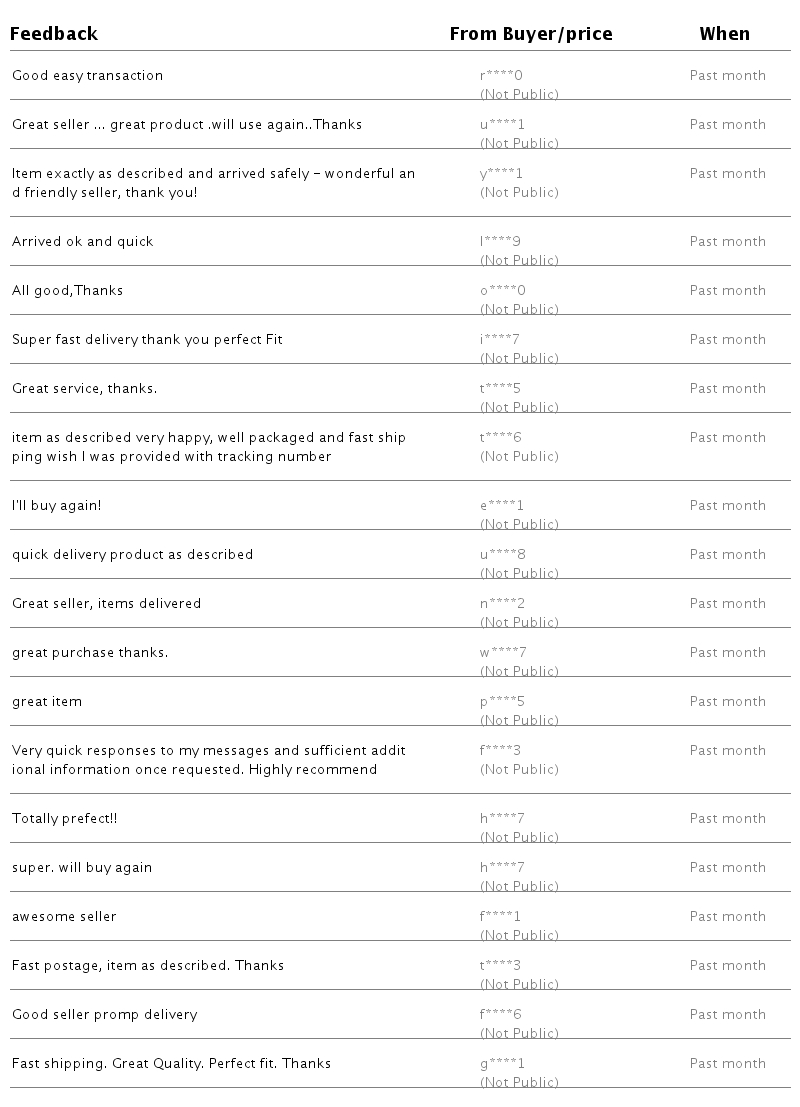Screen dimensions: 800x1107
Task: Click buyer i****7
Action: (499, 339)
